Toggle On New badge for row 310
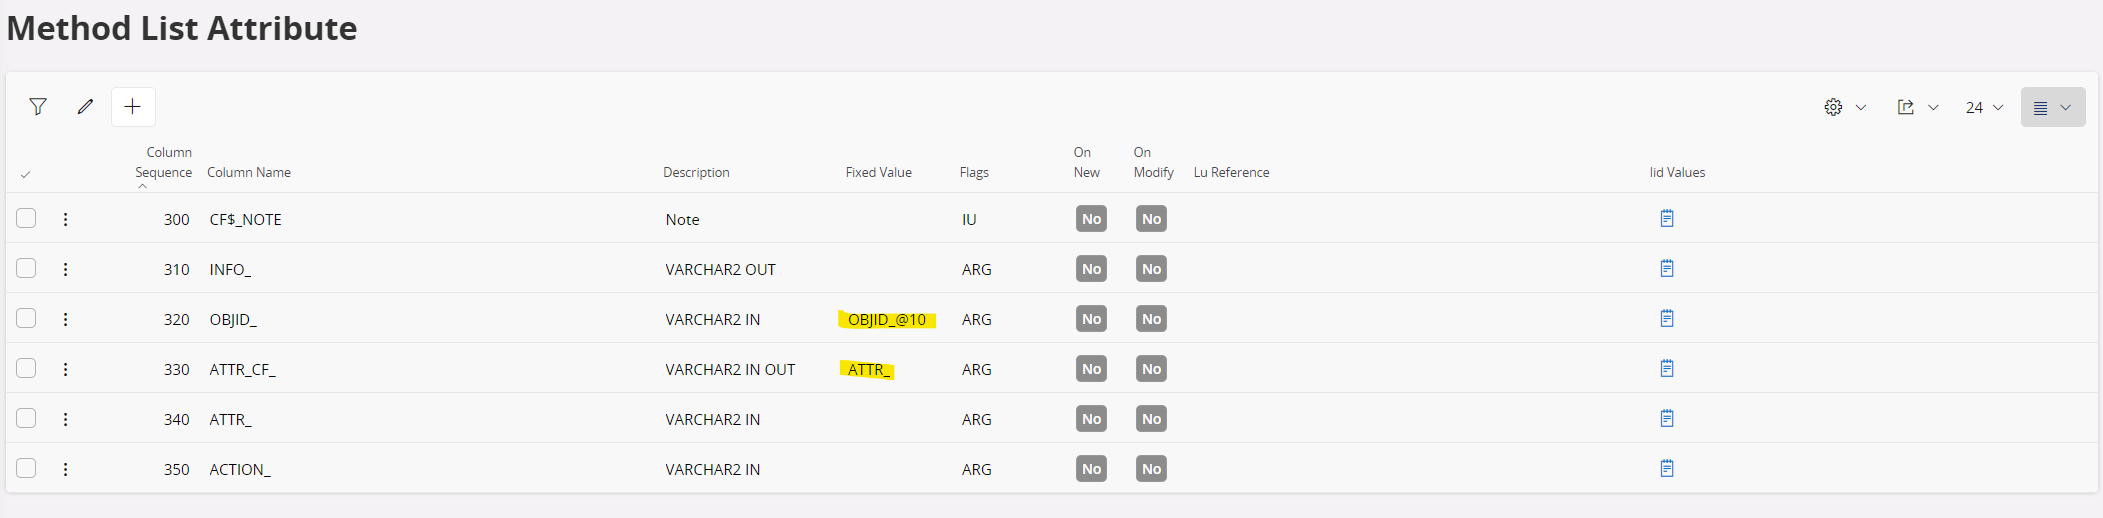 [1091, 269]
